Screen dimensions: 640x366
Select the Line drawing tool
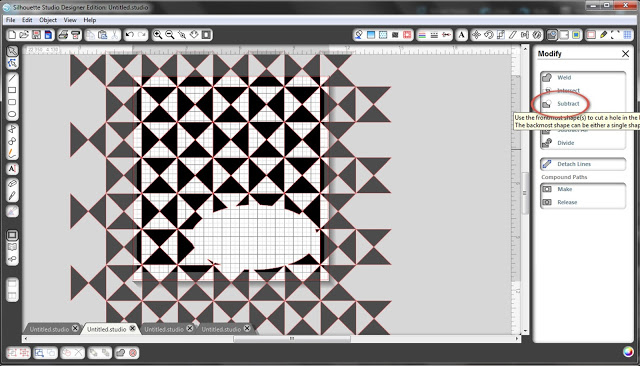[12, 78]
